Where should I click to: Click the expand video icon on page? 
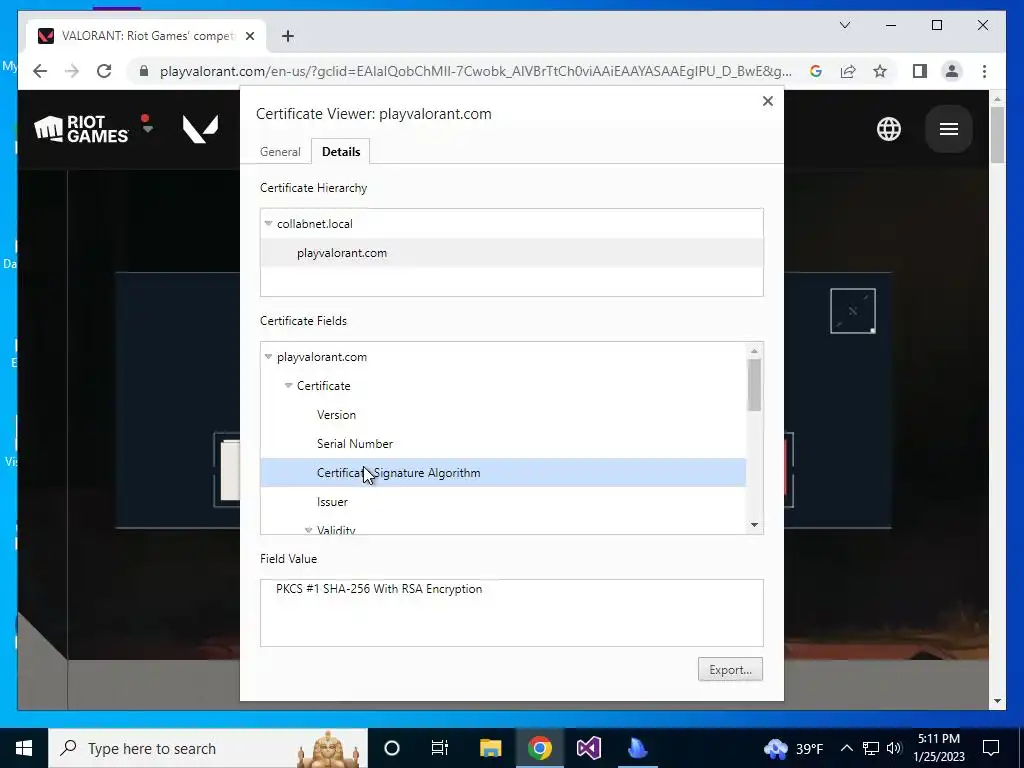pos(852,311)
